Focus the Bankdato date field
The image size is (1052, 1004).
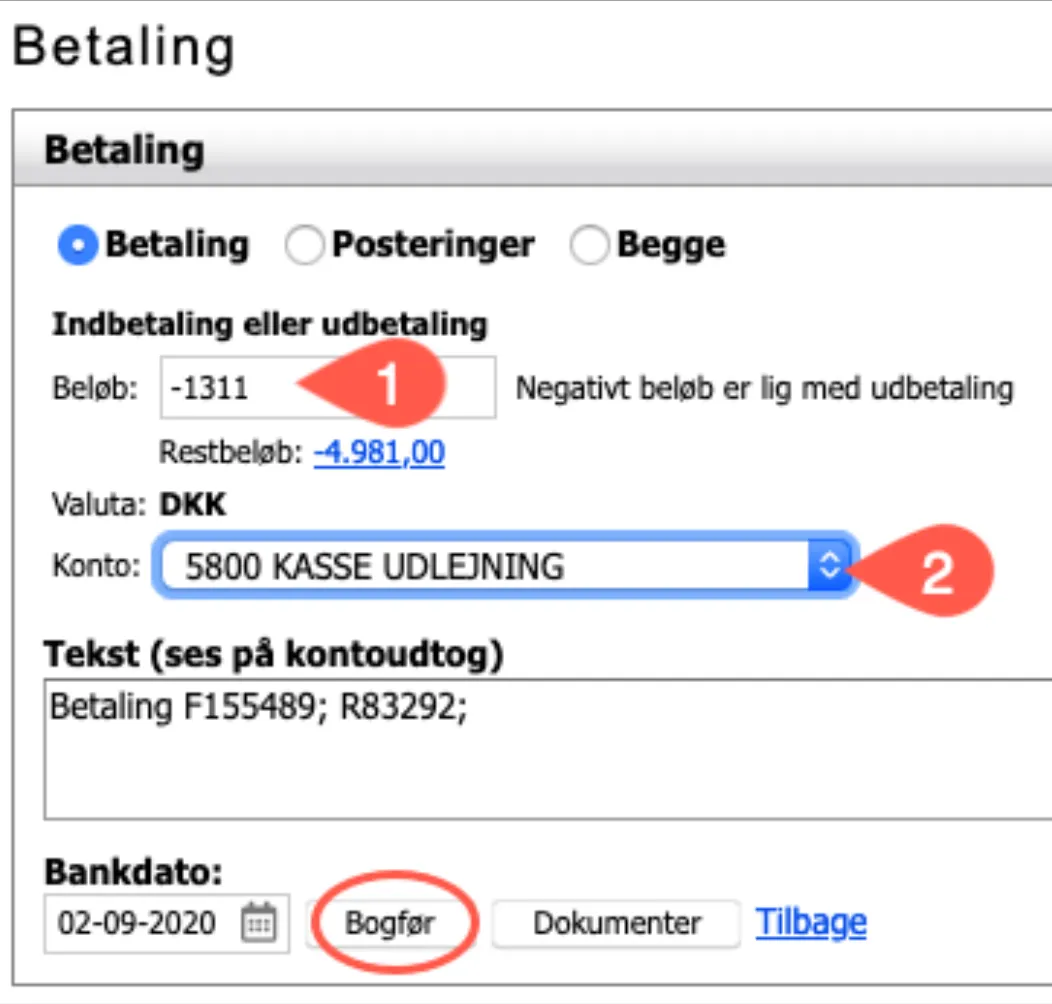[x=138, y=922]
